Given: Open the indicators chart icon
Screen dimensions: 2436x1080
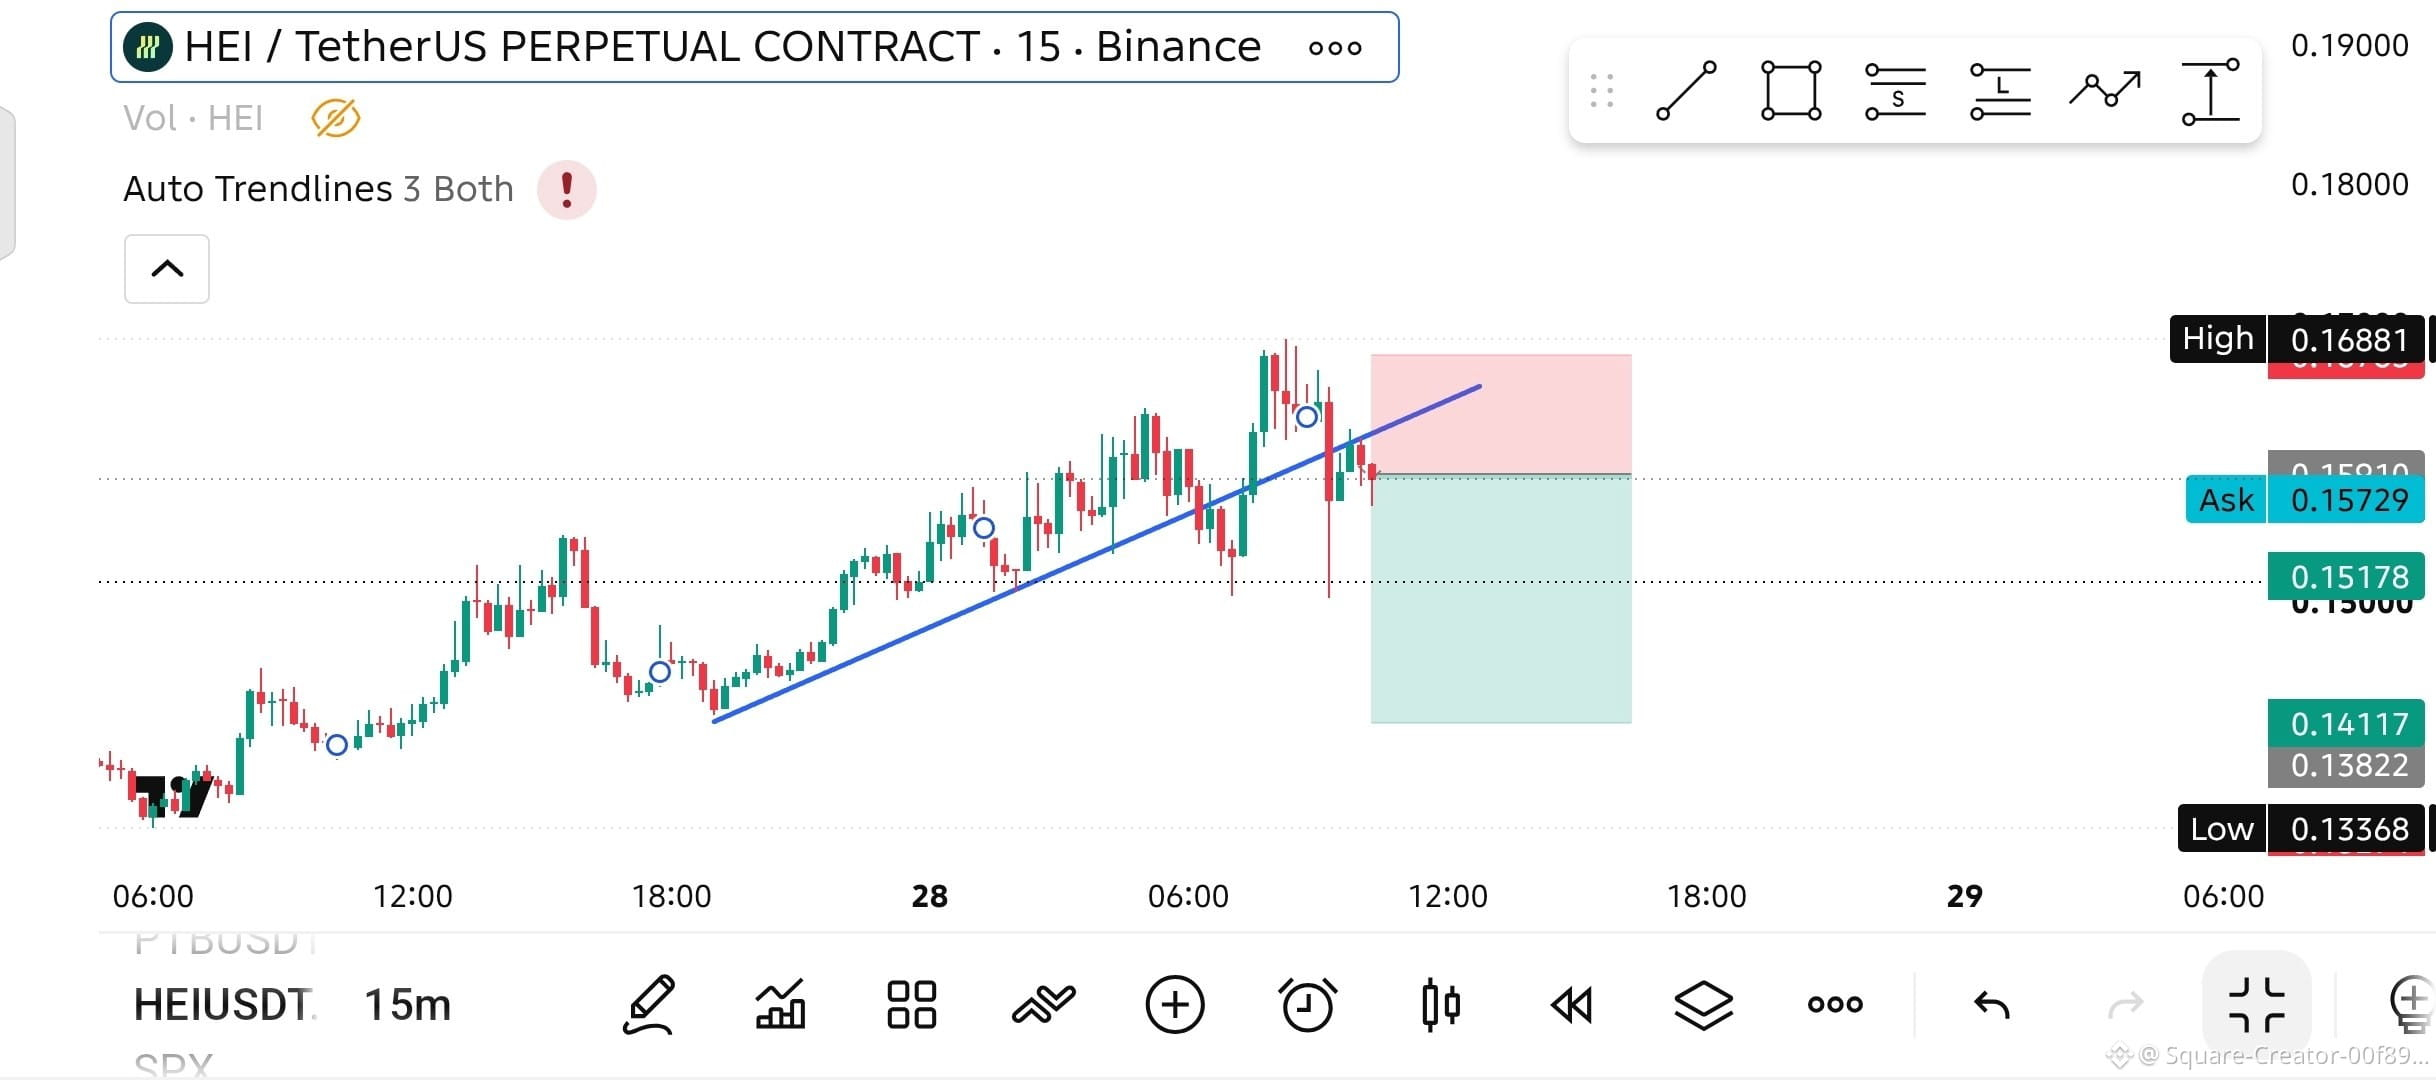Looking at the screenshot, I should 780,1004.
